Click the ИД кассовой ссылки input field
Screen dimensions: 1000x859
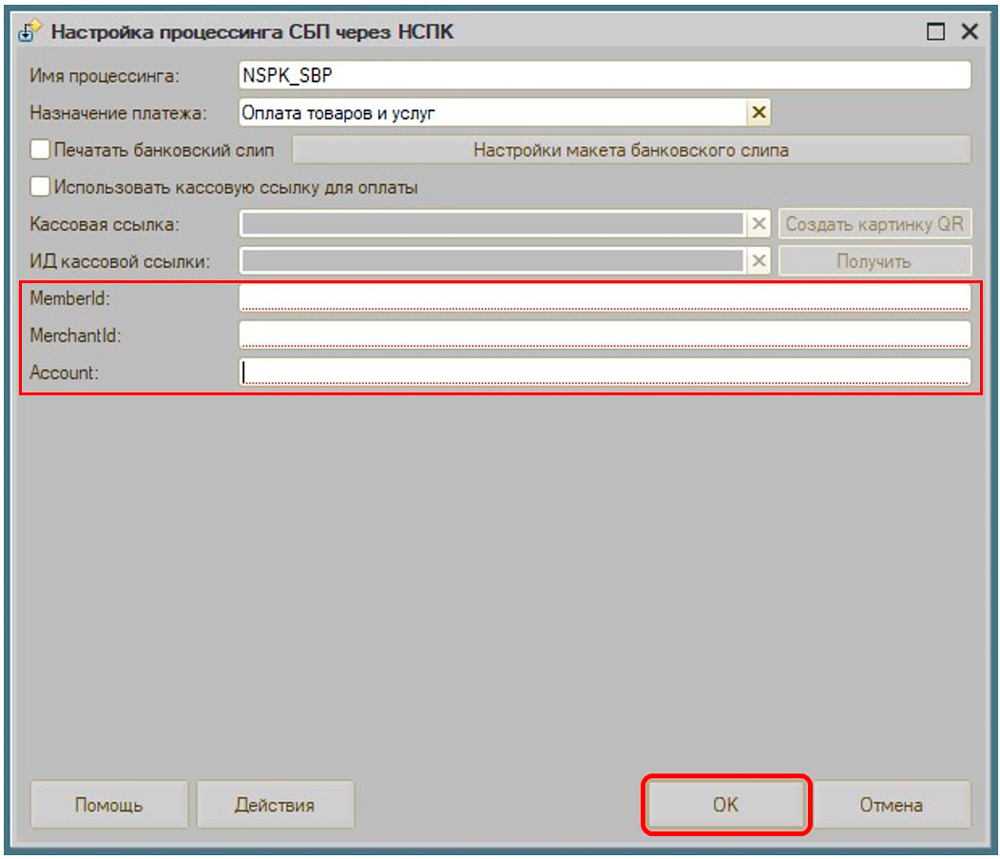492,261
